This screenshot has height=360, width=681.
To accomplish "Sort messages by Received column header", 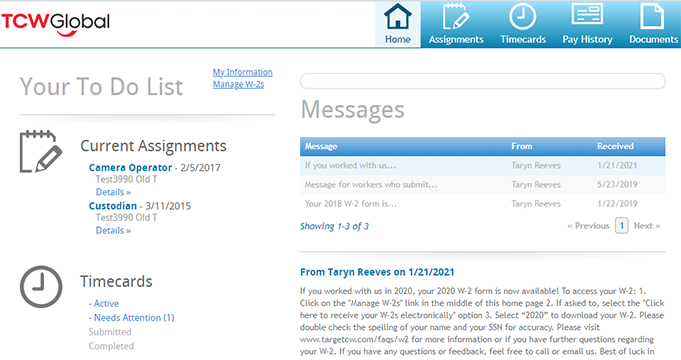I will pyautogui.click(x=615, y=146).
